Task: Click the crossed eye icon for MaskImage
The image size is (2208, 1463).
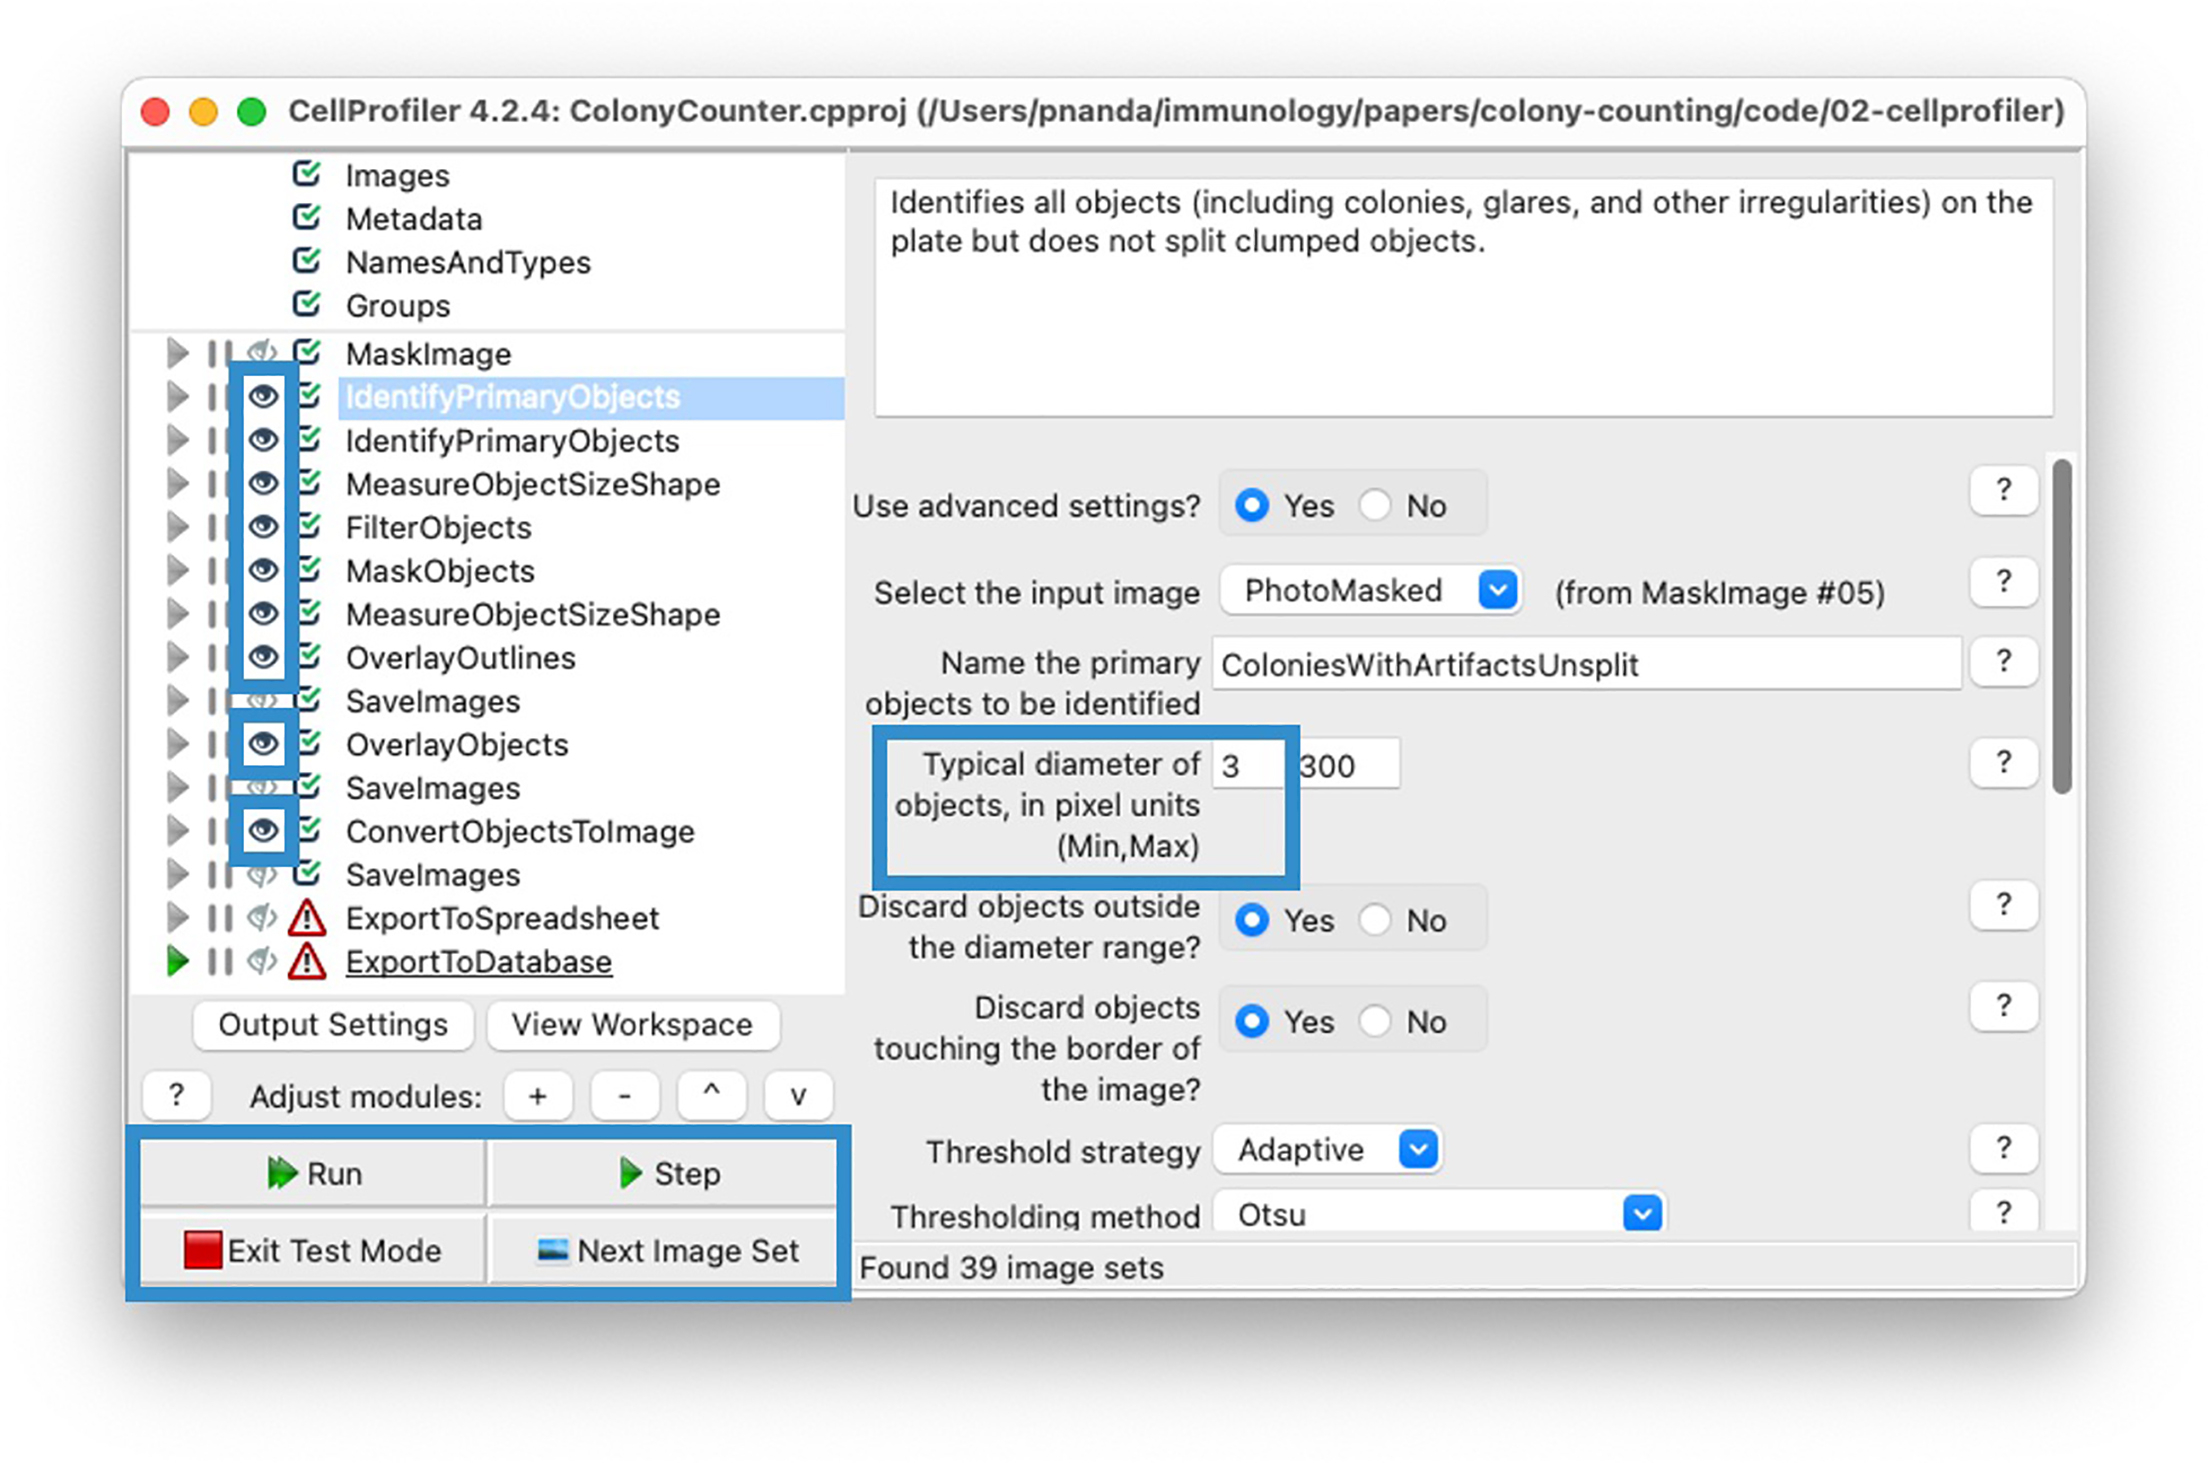Action: click(x=262, y=352)
